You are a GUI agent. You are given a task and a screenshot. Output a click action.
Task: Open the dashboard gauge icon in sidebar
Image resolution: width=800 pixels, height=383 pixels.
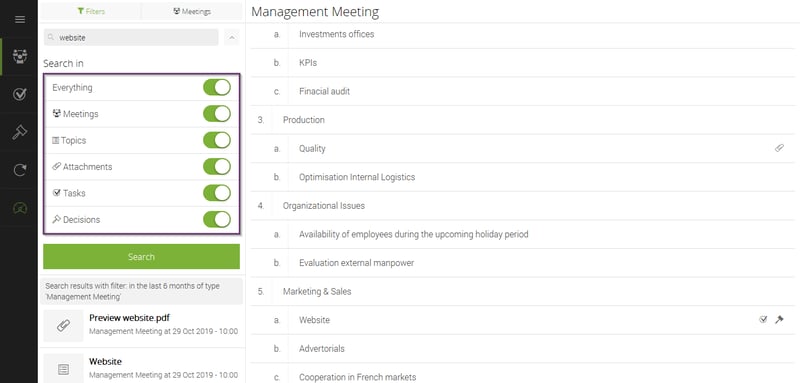pyautogui.click(x=19, y=208)
